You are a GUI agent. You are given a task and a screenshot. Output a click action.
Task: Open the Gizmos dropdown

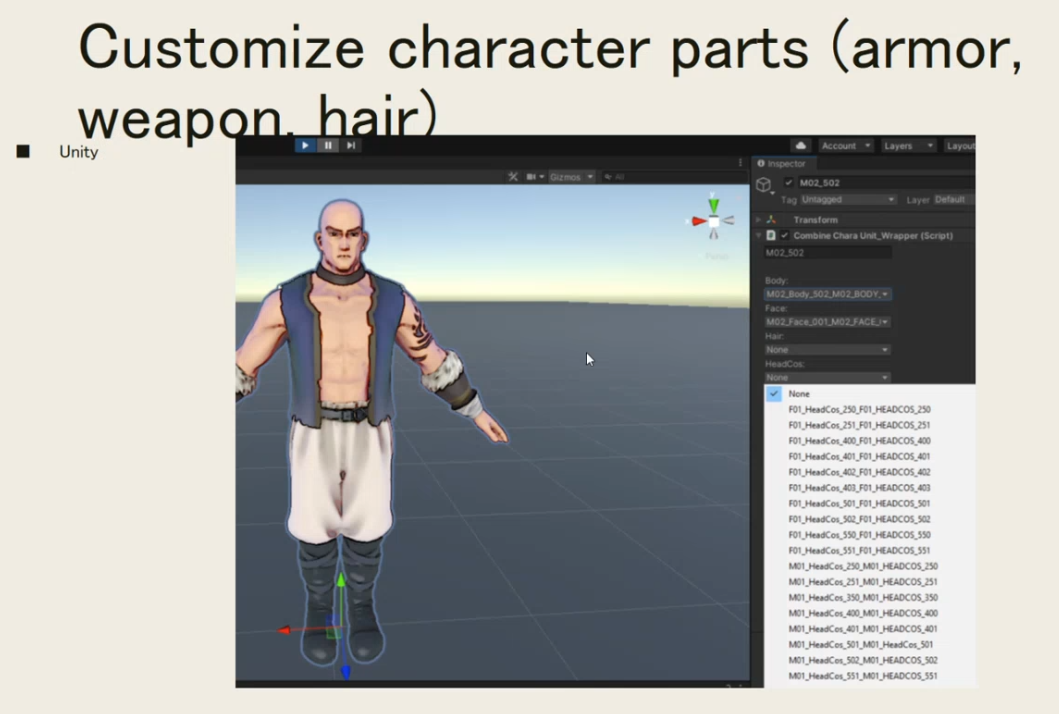571,177
